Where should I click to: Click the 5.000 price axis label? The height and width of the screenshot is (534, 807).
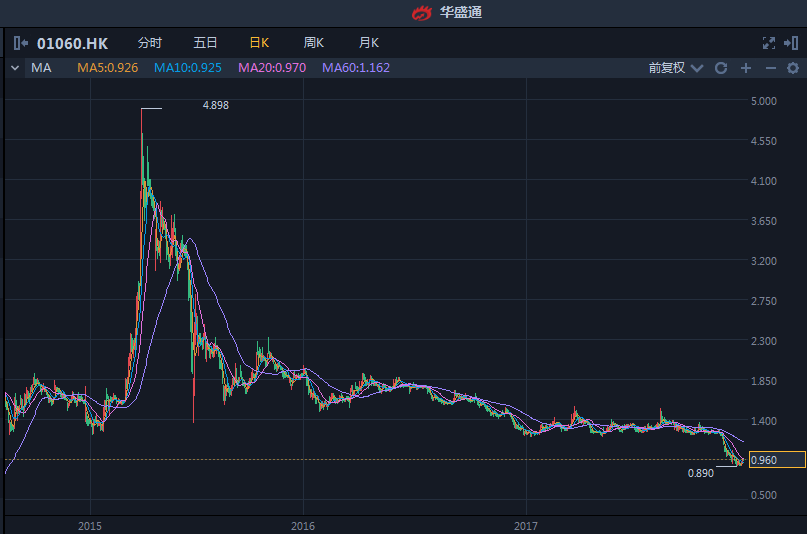click(764, 101)
